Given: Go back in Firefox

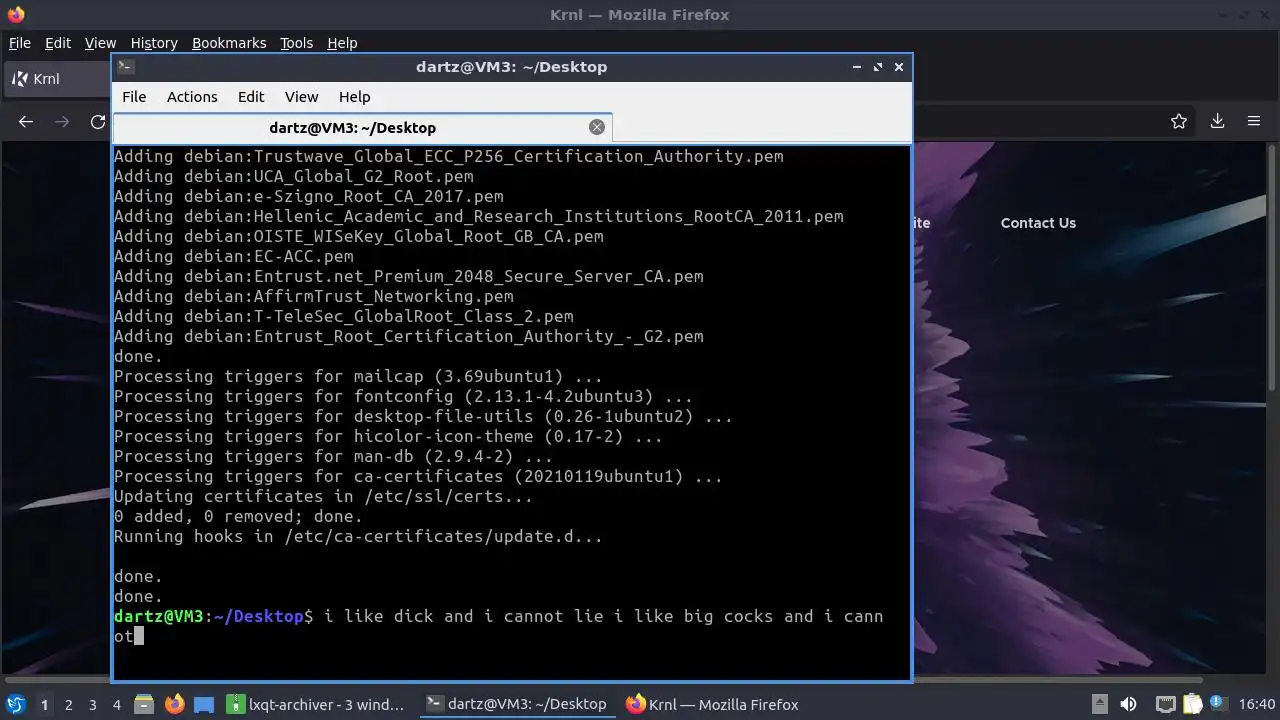Looking at the screenshot, I should (x=26, y=121).
